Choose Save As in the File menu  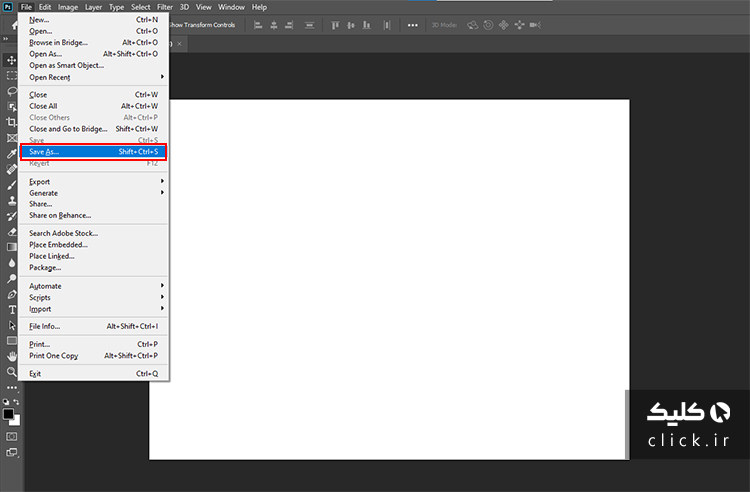click(93, 152)
